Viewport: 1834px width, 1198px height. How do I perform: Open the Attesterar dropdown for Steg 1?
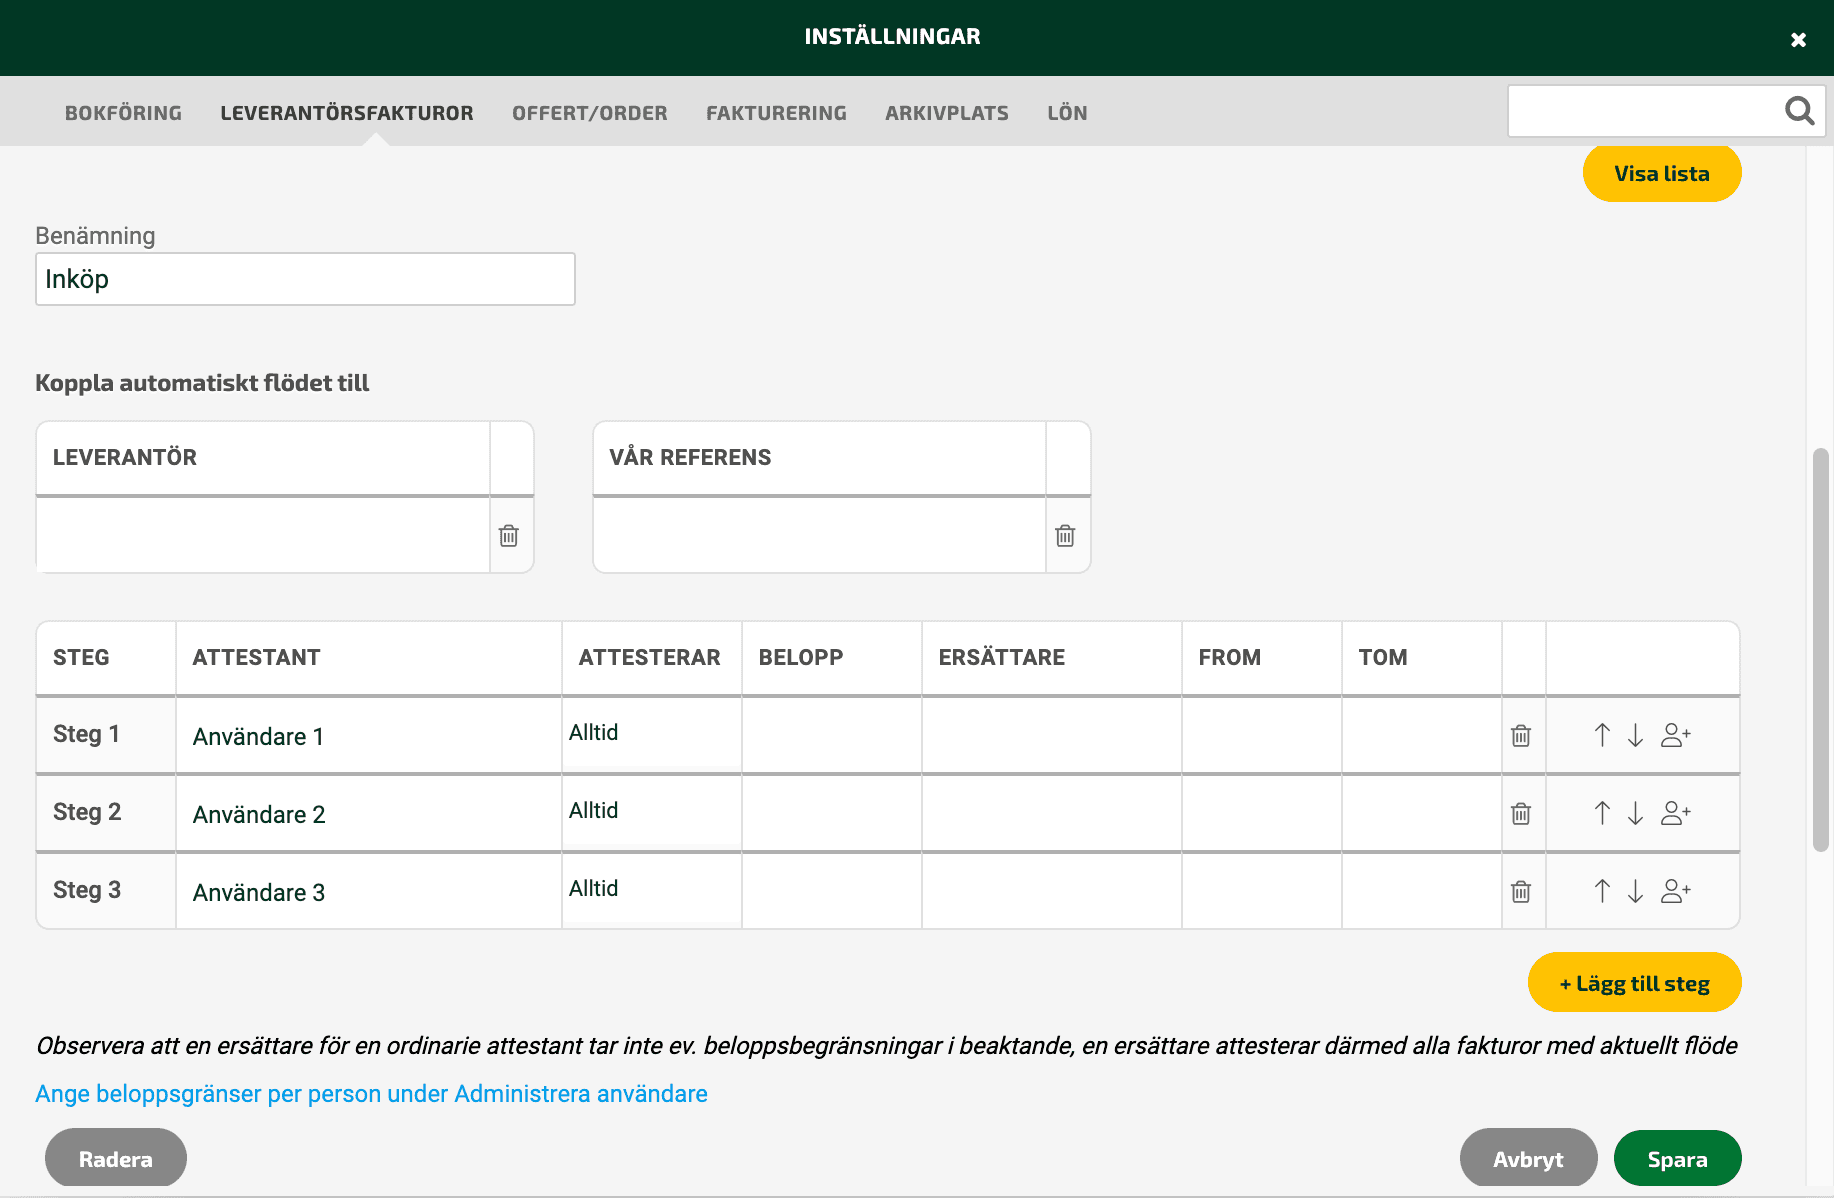click(652, 733)
